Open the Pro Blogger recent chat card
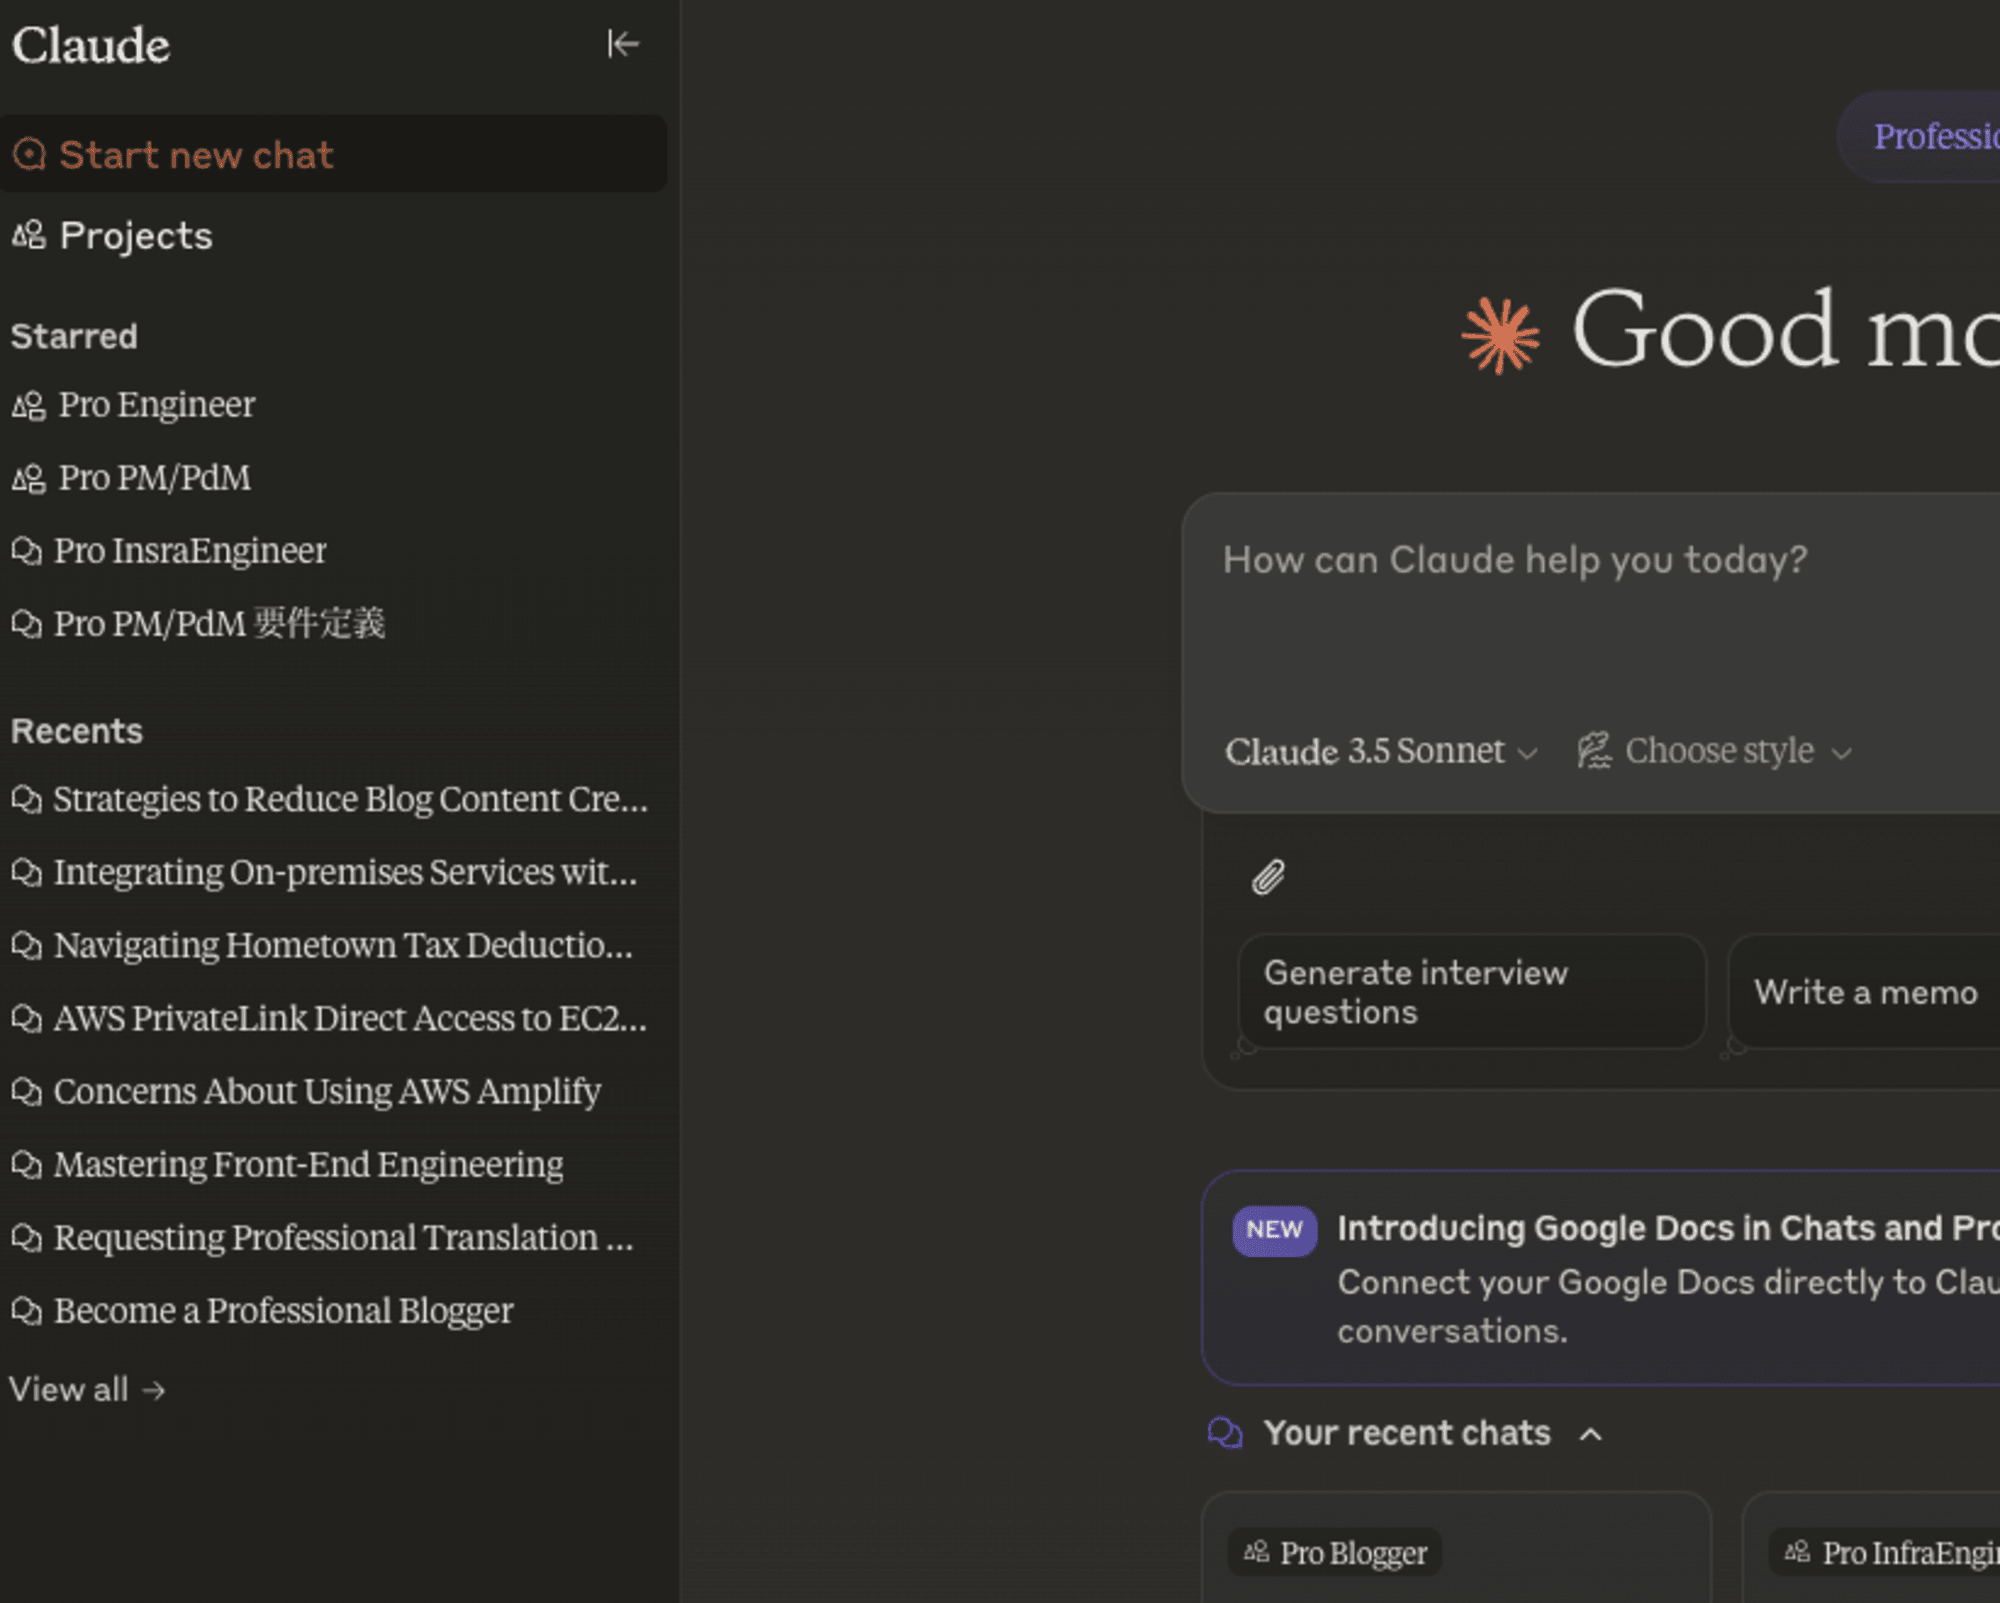This screenshot has width=2000, height=1603. (x=1456, y=1548)
